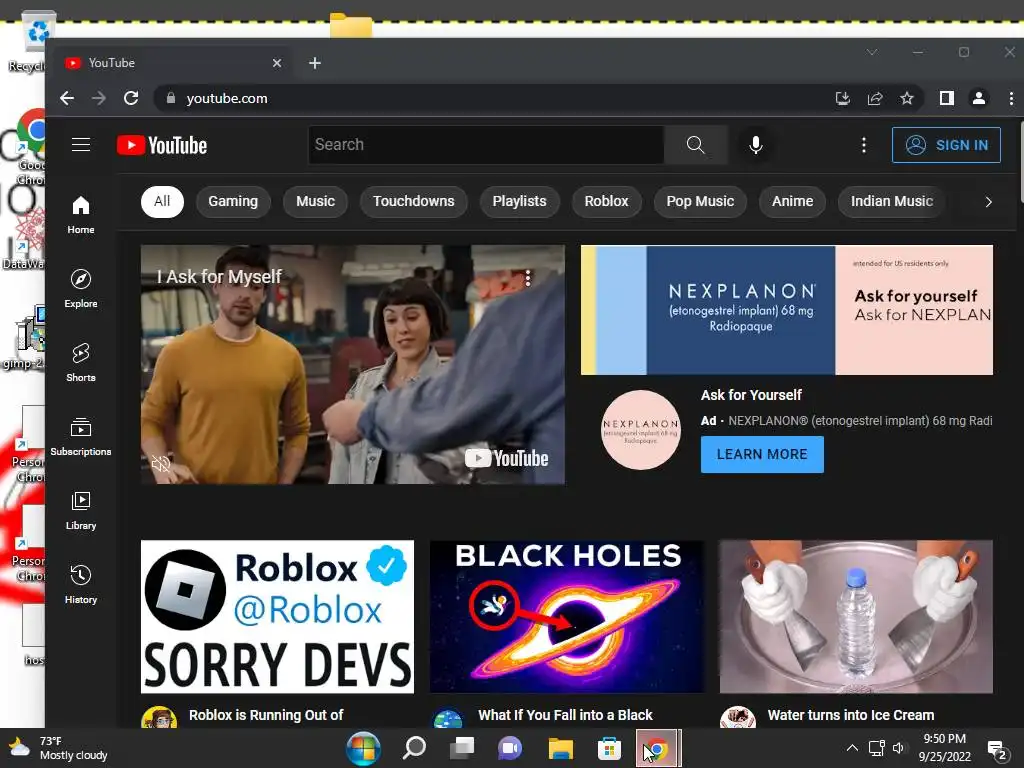This screenshot has height=768, width=1024.
Task: Close the YouTube tab
Action: pos(277,63)
